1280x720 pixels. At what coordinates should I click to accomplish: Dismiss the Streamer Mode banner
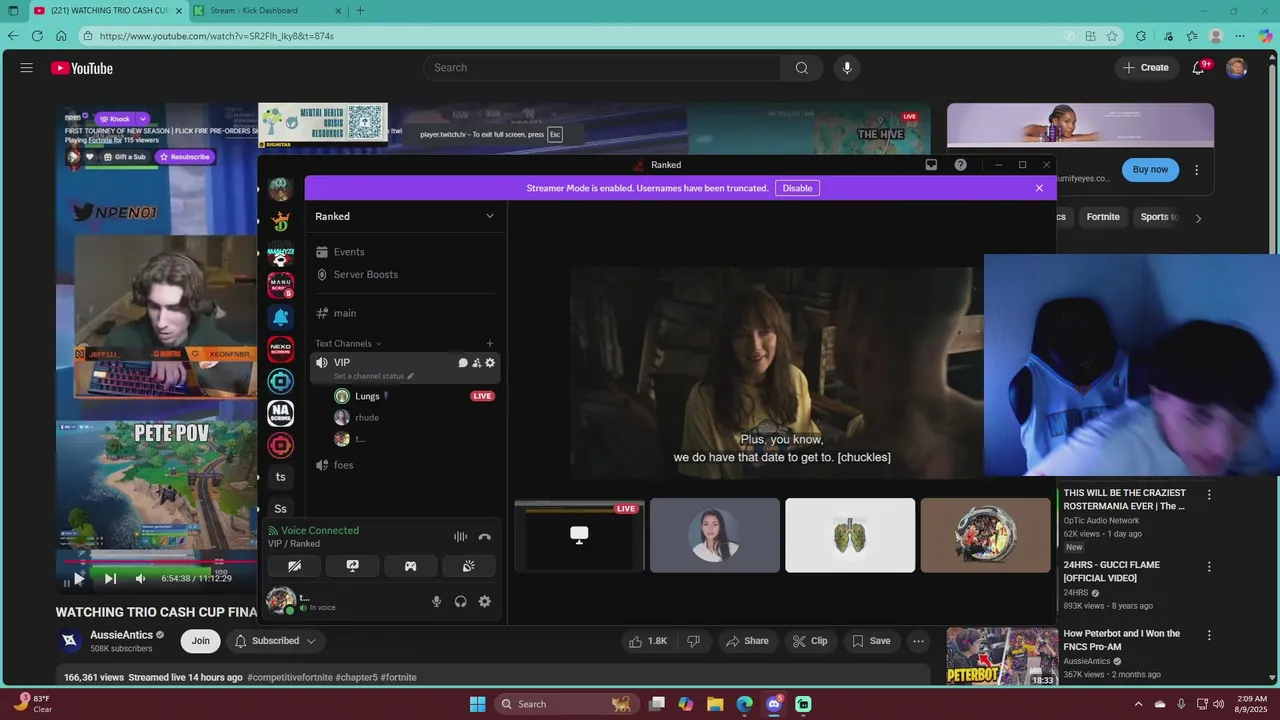point(1039,188)
